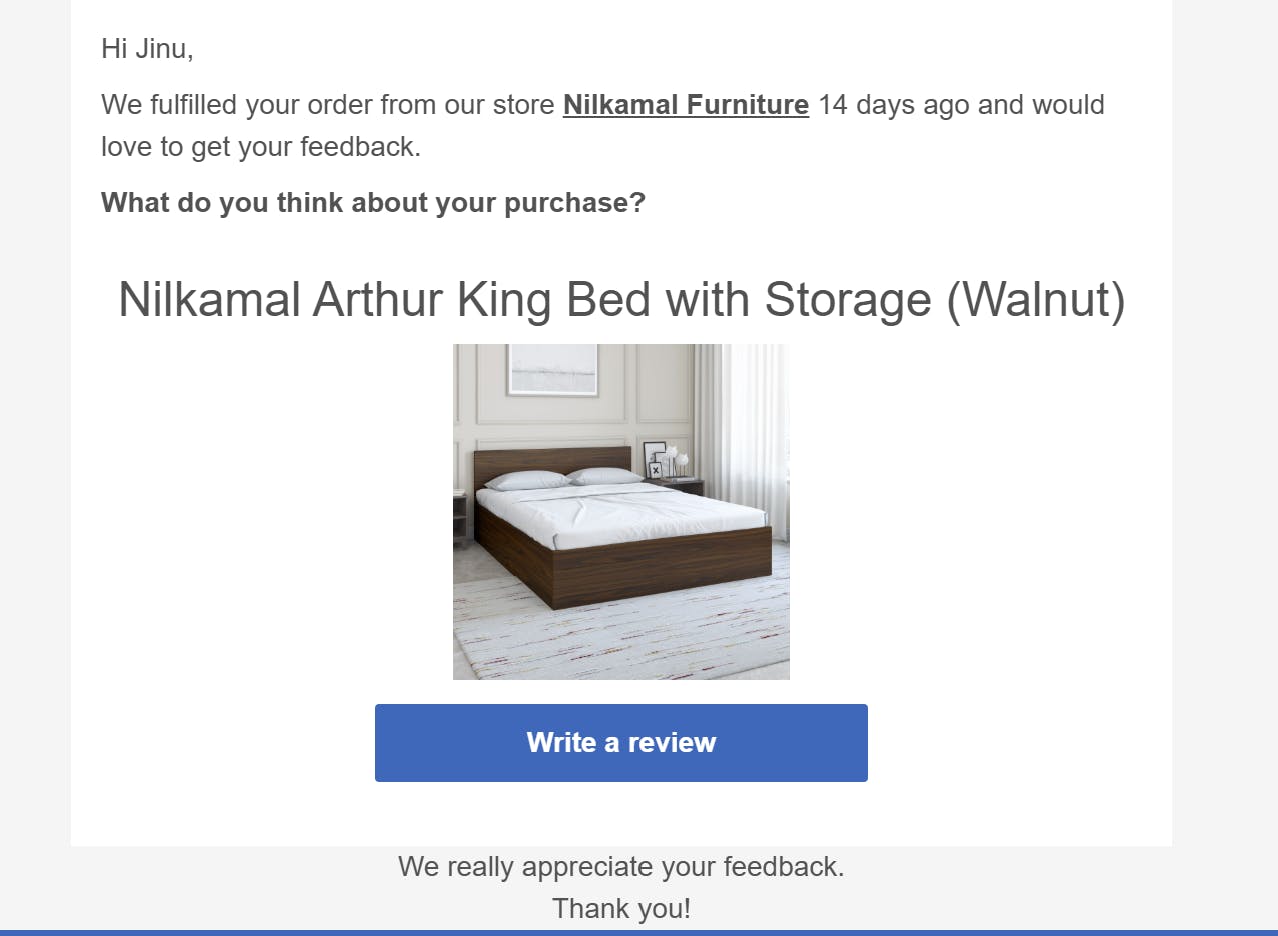Image resolution: width=1278 pixels, height=936 pixels.
Task: Select the Nilkamal Arthur King Bed title
Action: [x=621, y=299]
